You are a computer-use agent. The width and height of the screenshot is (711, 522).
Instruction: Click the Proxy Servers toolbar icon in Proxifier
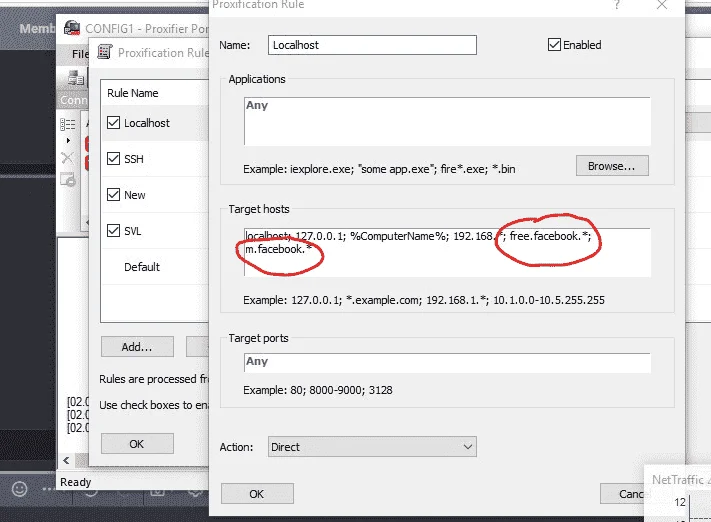click(76, 78)
